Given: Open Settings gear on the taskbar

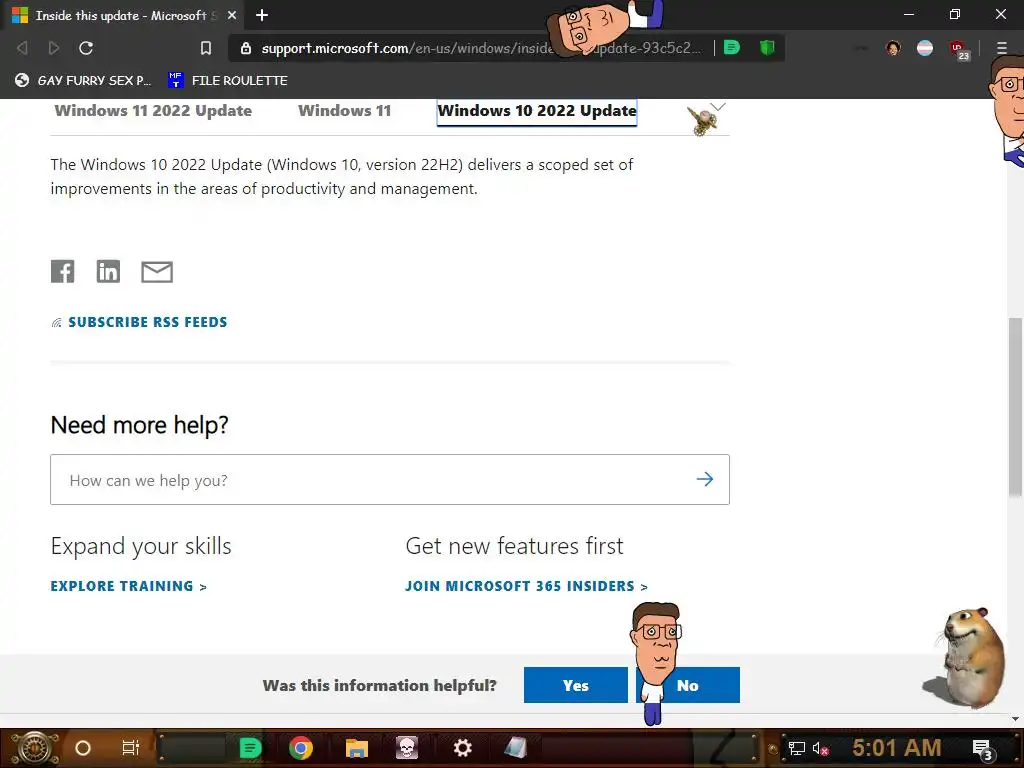Looking at the screenshot, I should click(x=462, y=748).
